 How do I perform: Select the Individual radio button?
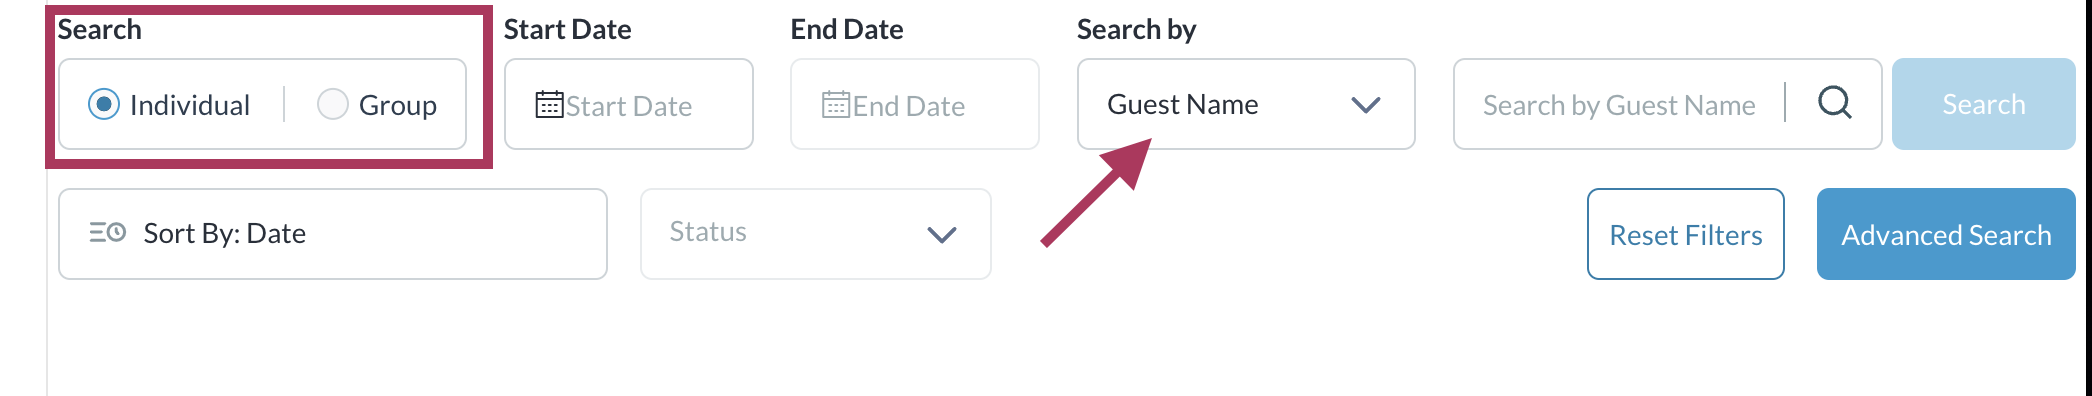[104, 104]
